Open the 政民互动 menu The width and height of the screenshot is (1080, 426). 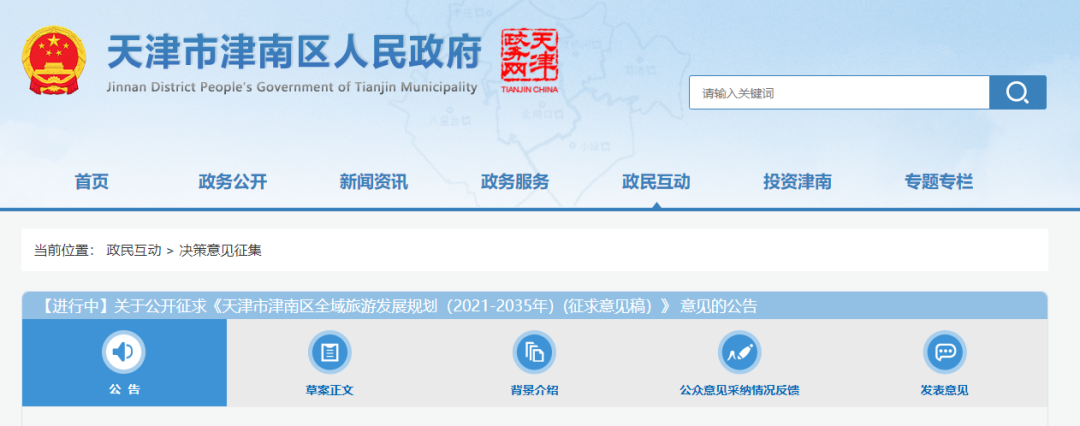(656, 182)
